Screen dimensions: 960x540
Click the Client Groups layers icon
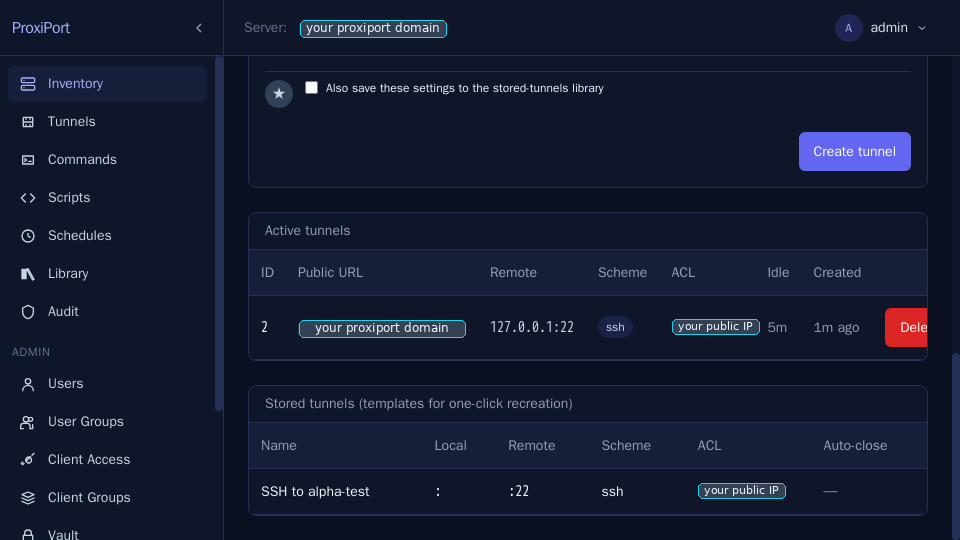click(28, 498)
